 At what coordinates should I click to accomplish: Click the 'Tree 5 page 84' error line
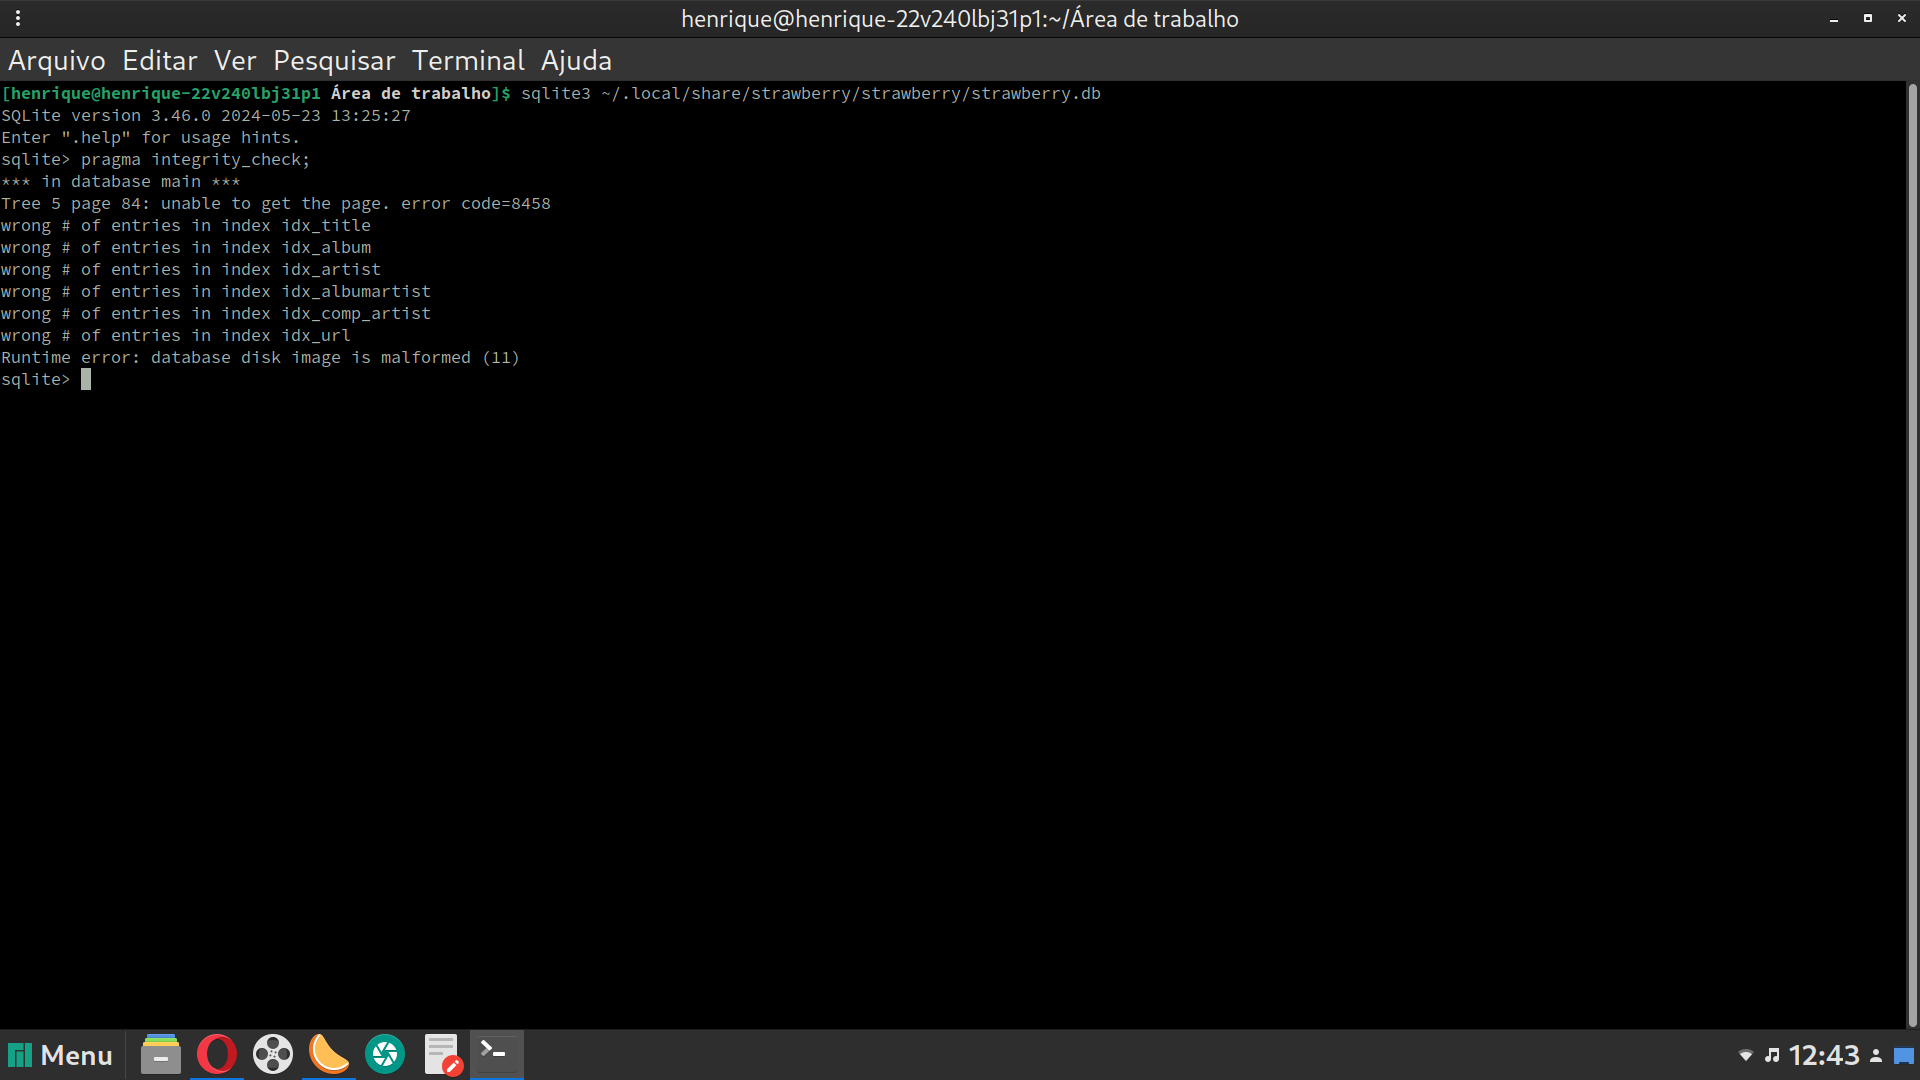(276, 204)
